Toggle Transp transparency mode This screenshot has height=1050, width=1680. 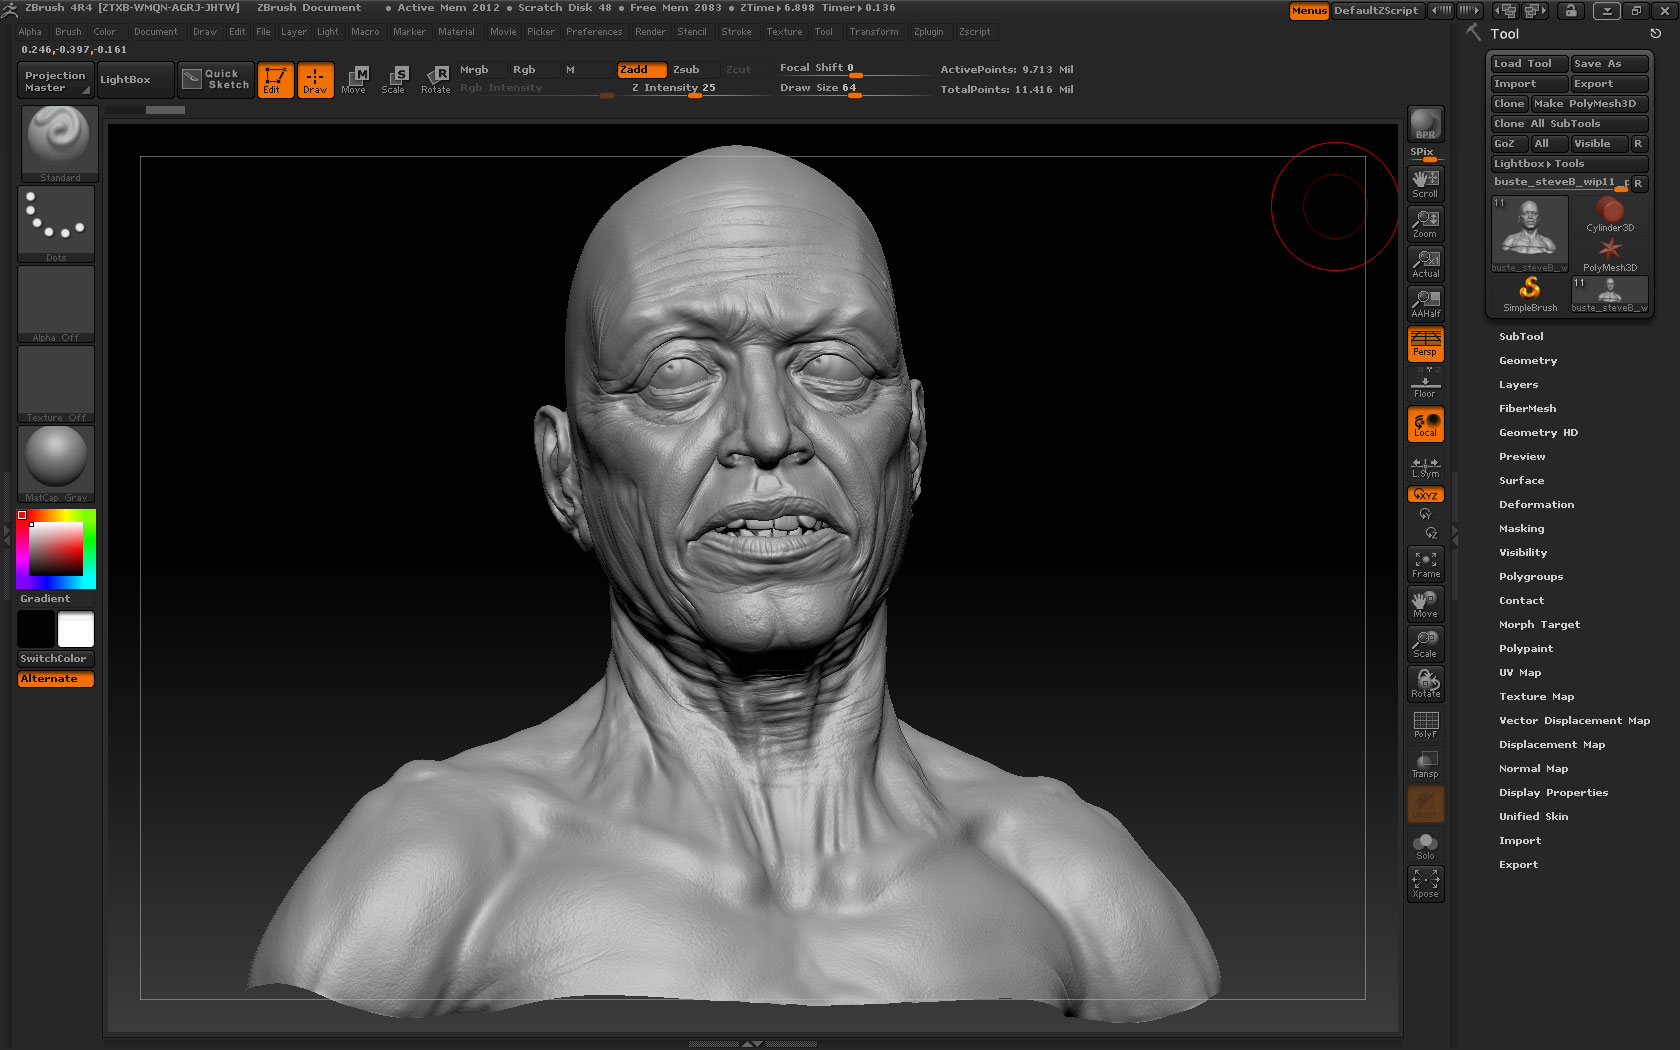pos(1425,764)
